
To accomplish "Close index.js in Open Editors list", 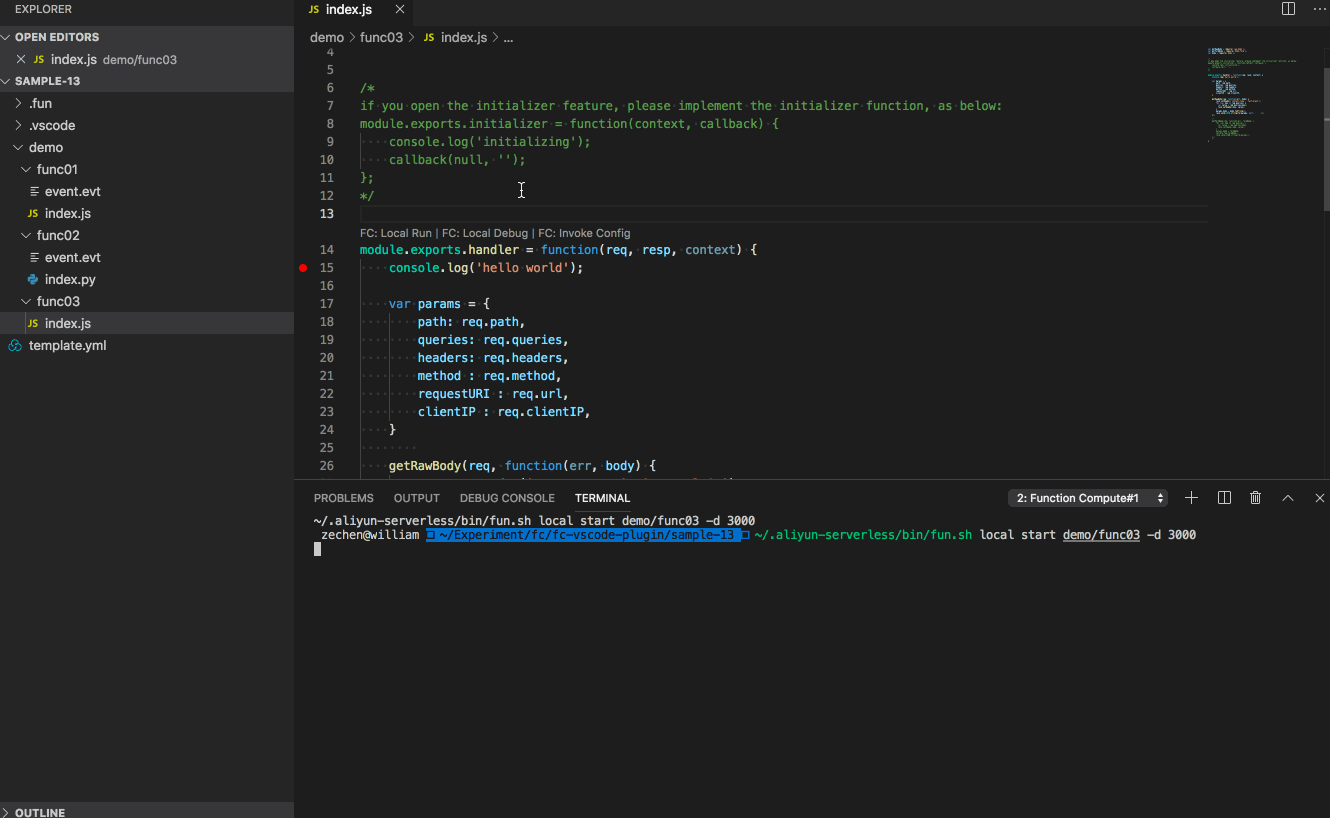I will coord(21,59).
